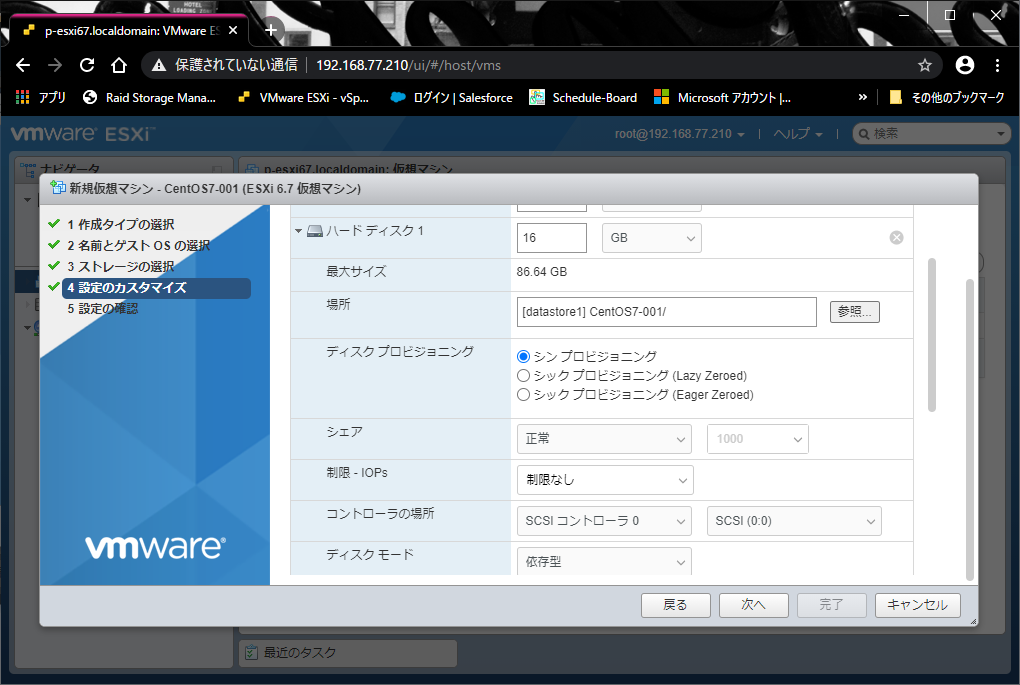This screenshot has width=1020, height=685.
Task: Open the ディスク モード dropdown showing 依存型
Action: click(x=604, y=561)
